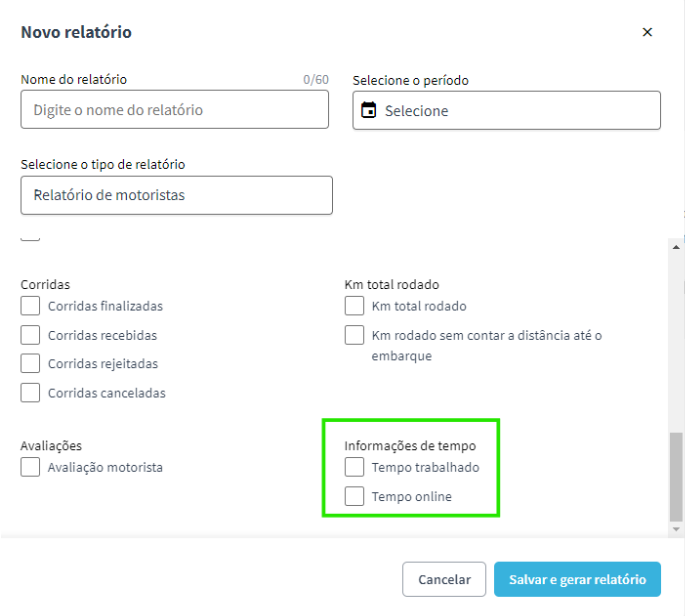Click the Cancelar button

coord(444,579)
